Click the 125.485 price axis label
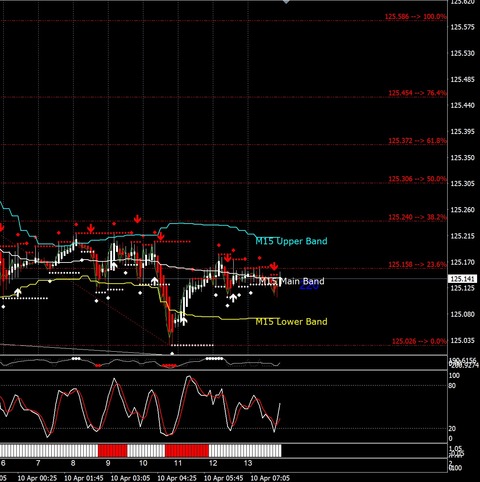 point(462,79)
